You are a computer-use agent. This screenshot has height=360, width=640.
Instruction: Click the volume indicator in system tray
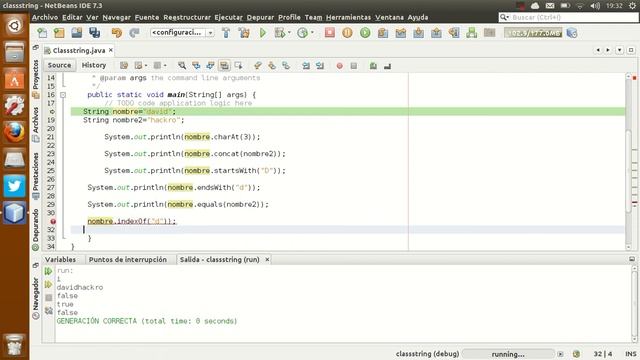[595, 6]
